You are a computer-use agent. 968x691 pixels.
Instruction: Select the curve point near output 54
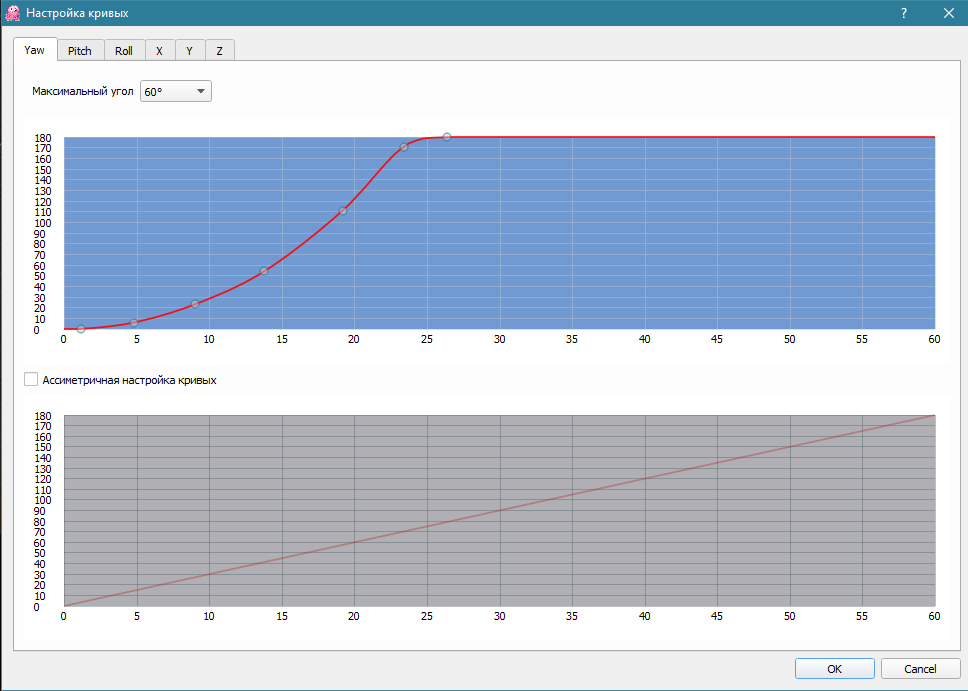click(264, 271)
